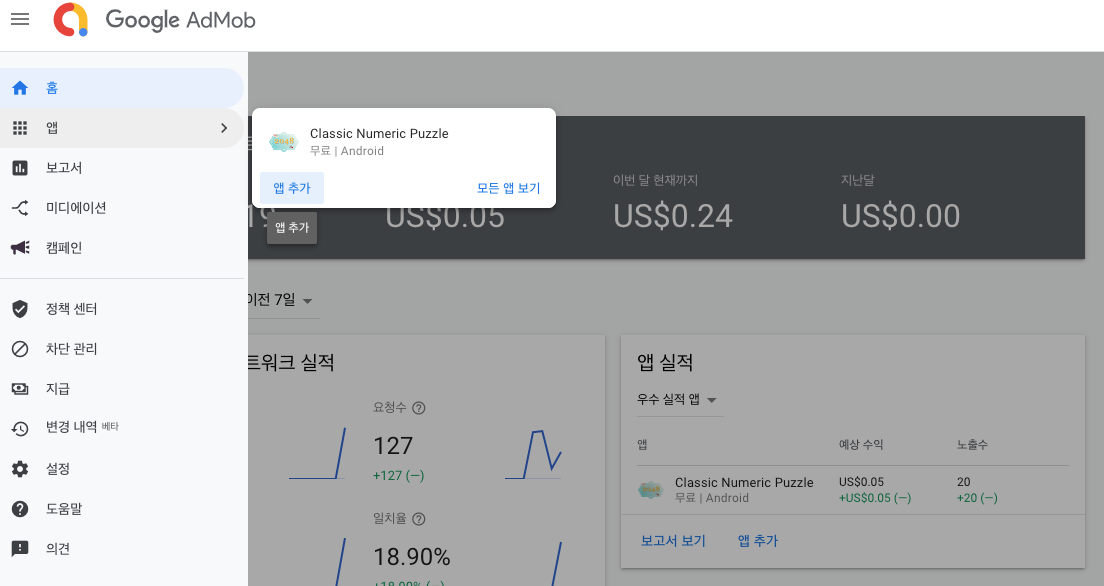This screenshot has height=586, width=1104.
Task: Click the 도움말 question mark icon
Action: coord(20,509)
